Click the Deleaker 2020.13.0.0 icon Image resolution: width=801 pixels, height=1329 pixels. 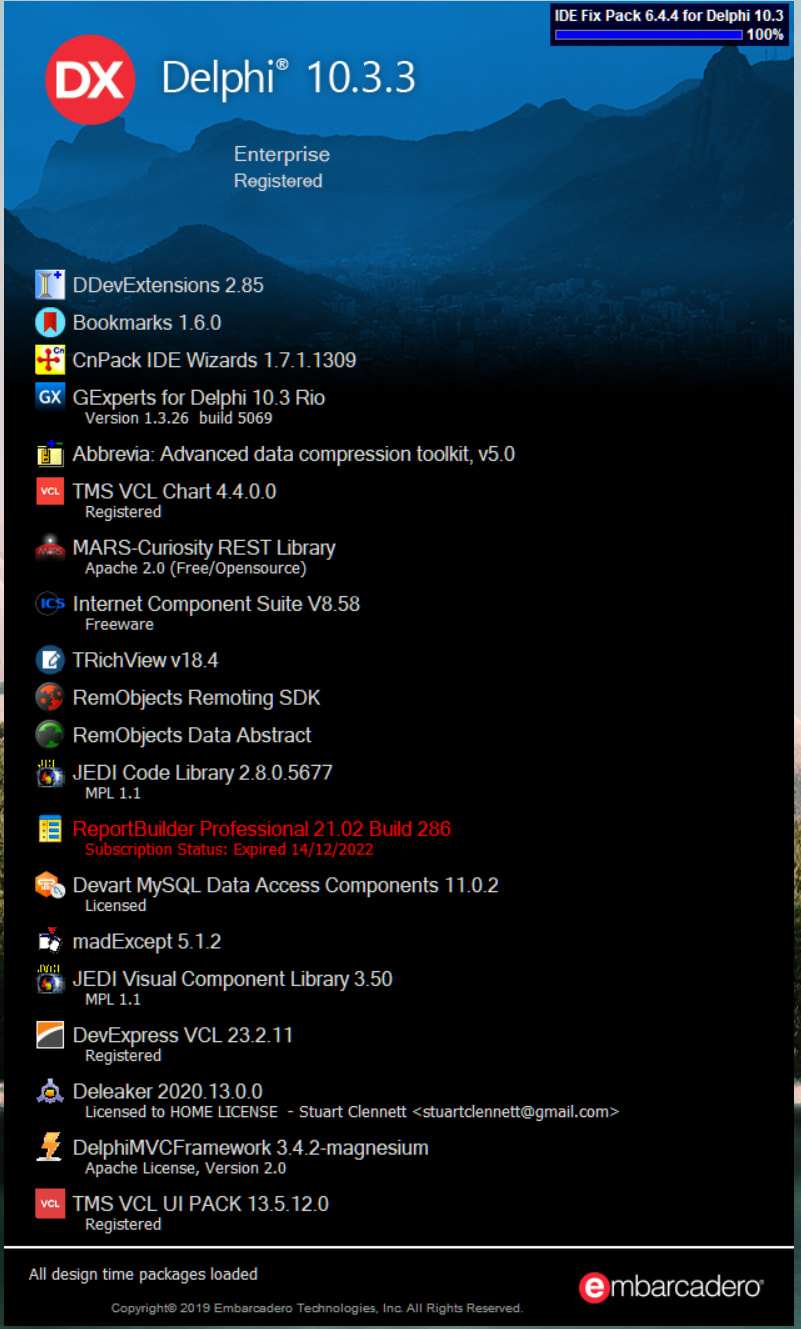pyautogui.click(x=50, y=1091)
